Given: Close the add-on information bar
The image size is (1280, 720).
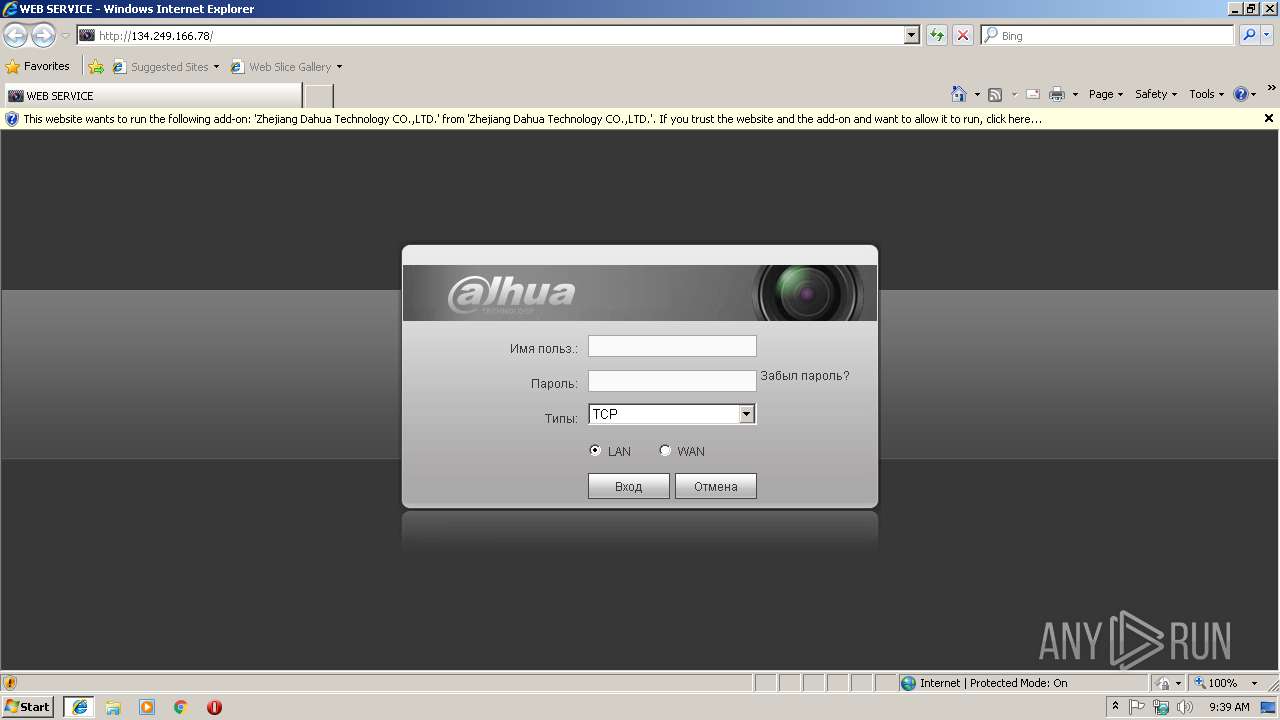Looking at the screenshot, I should (x=1269, y=118).
